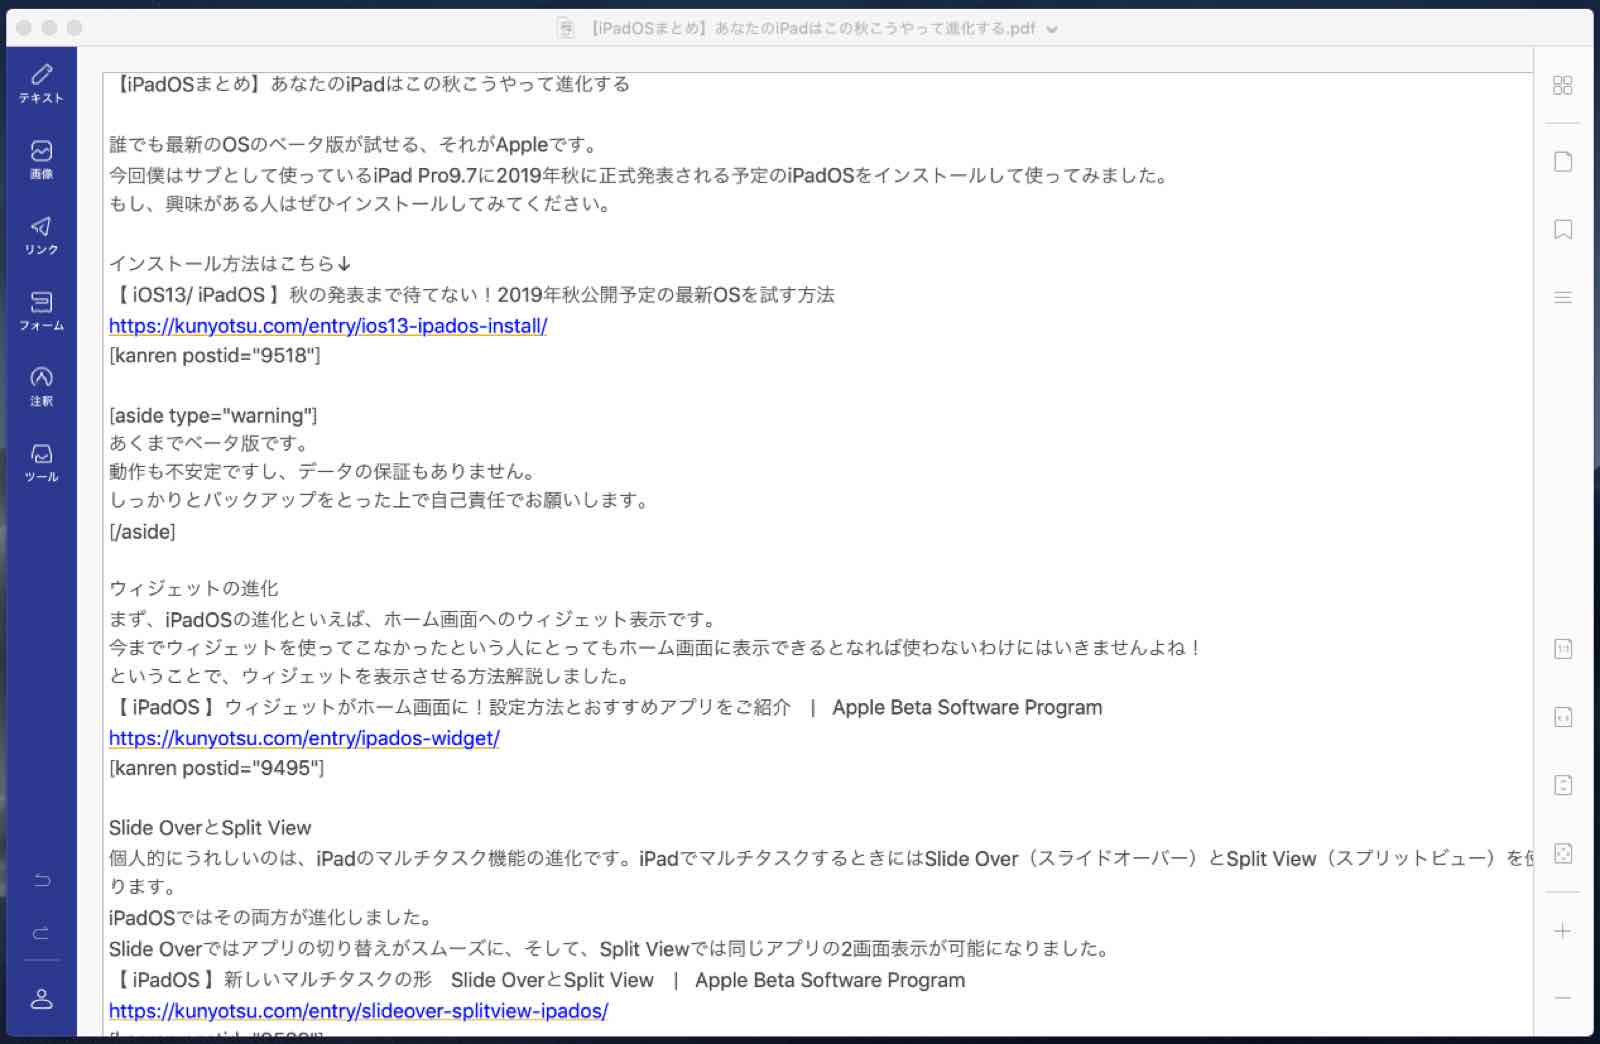Open the ツール (Tools) panel
The height and width of the screenshot is (1044, 1600).
pos(41,463)
